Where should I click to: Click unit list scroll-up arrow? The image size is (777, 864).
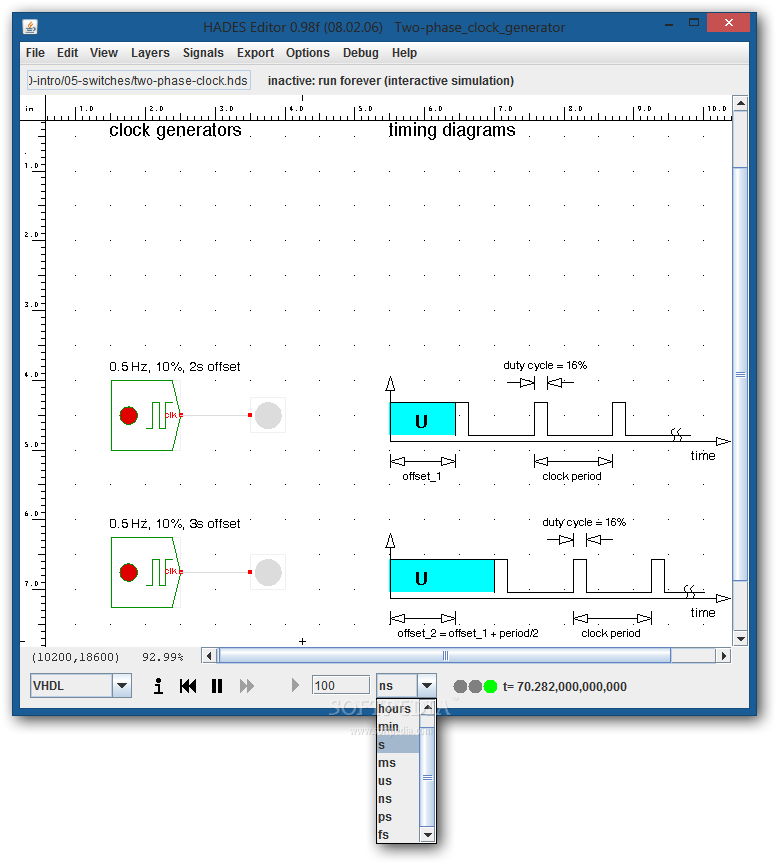point(427,707)
